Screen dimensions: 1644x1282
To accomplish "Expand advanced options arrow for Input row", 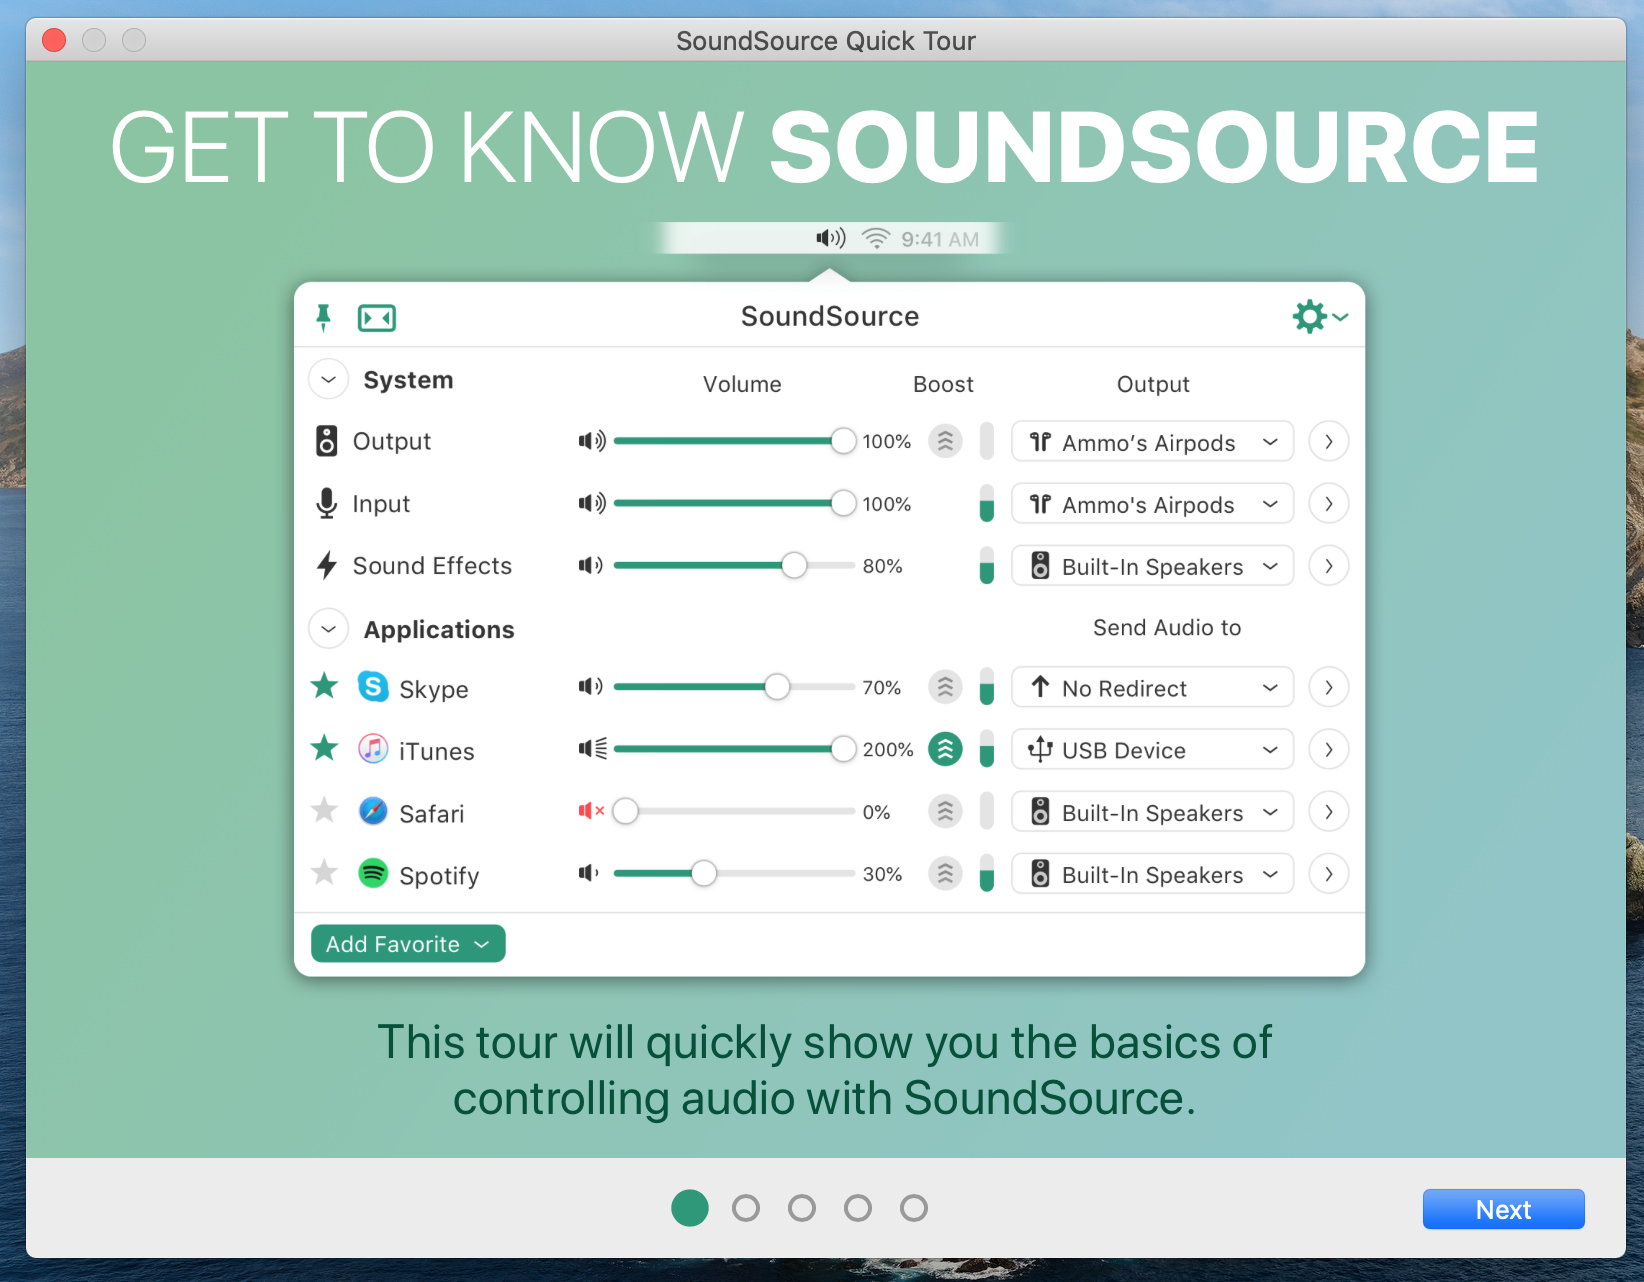I will coord(1329,503).
